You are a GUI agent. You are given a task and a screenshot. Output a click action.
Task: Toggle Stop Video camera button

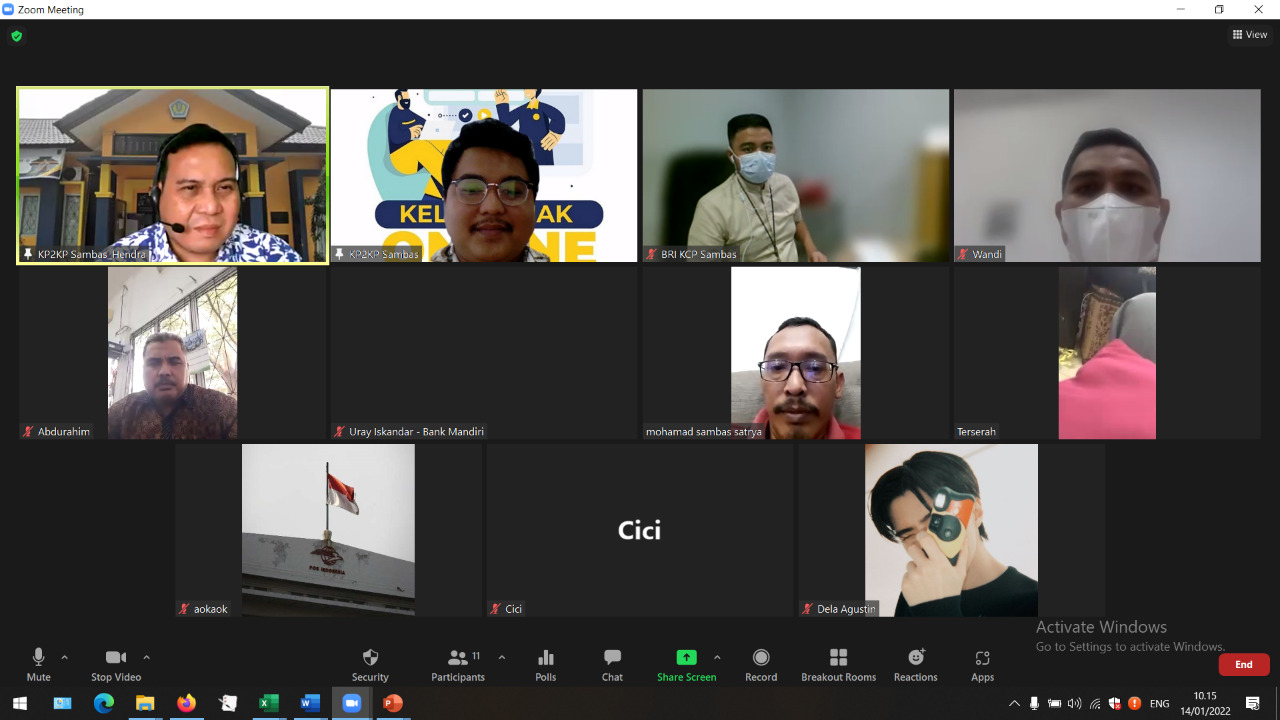(116, 658)
